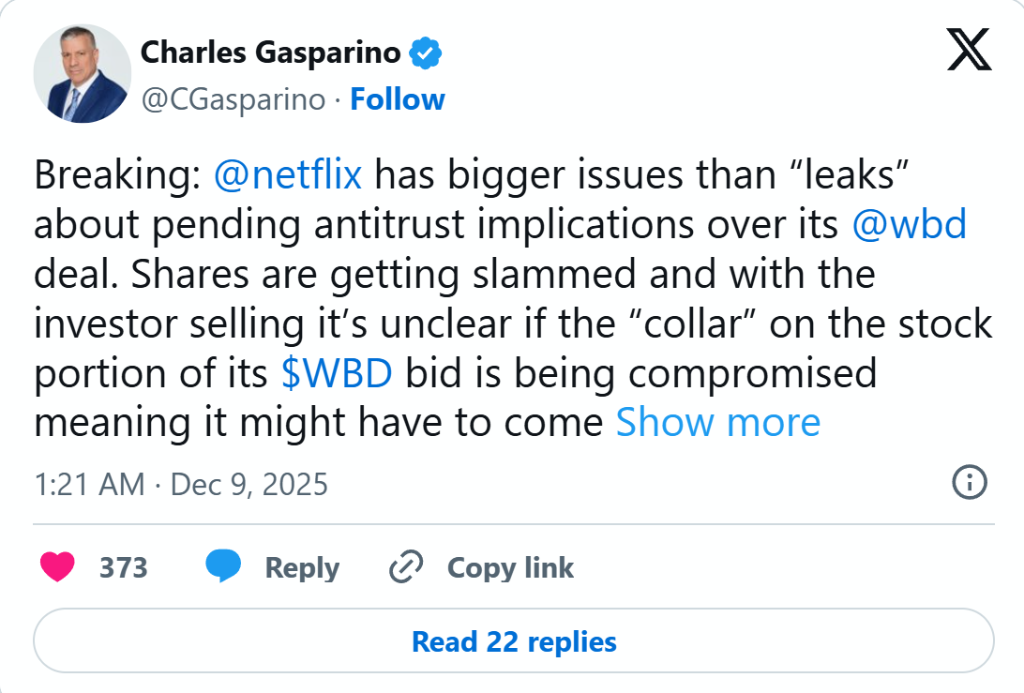The image size is (1024, 693).
Task: Click the Copy link text label
Action: point(510,568)
